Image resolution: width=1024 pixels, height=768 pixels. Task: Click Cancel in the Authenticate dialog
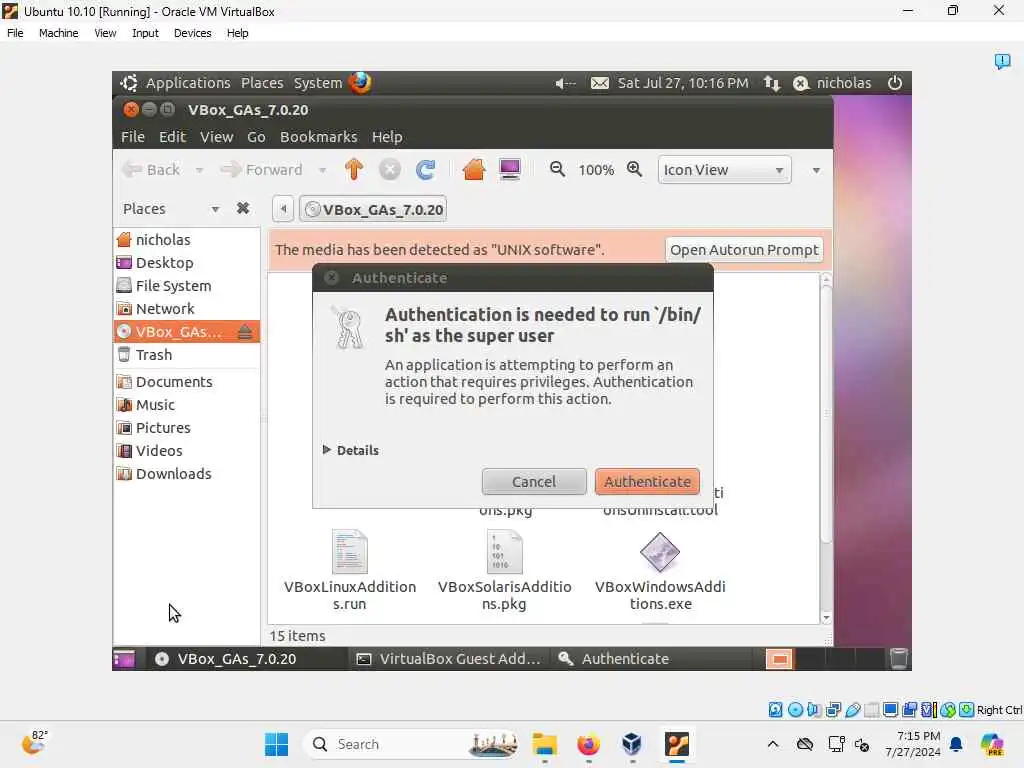click(534, 481)
